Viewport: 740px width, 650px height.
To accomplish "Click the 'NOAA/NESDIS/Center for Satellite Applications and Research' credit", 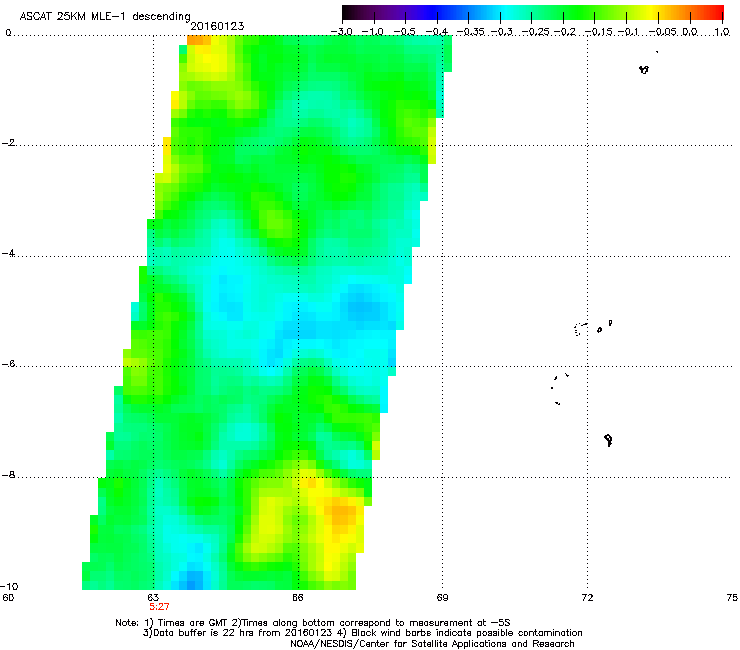I will click(x=432, y=644).
